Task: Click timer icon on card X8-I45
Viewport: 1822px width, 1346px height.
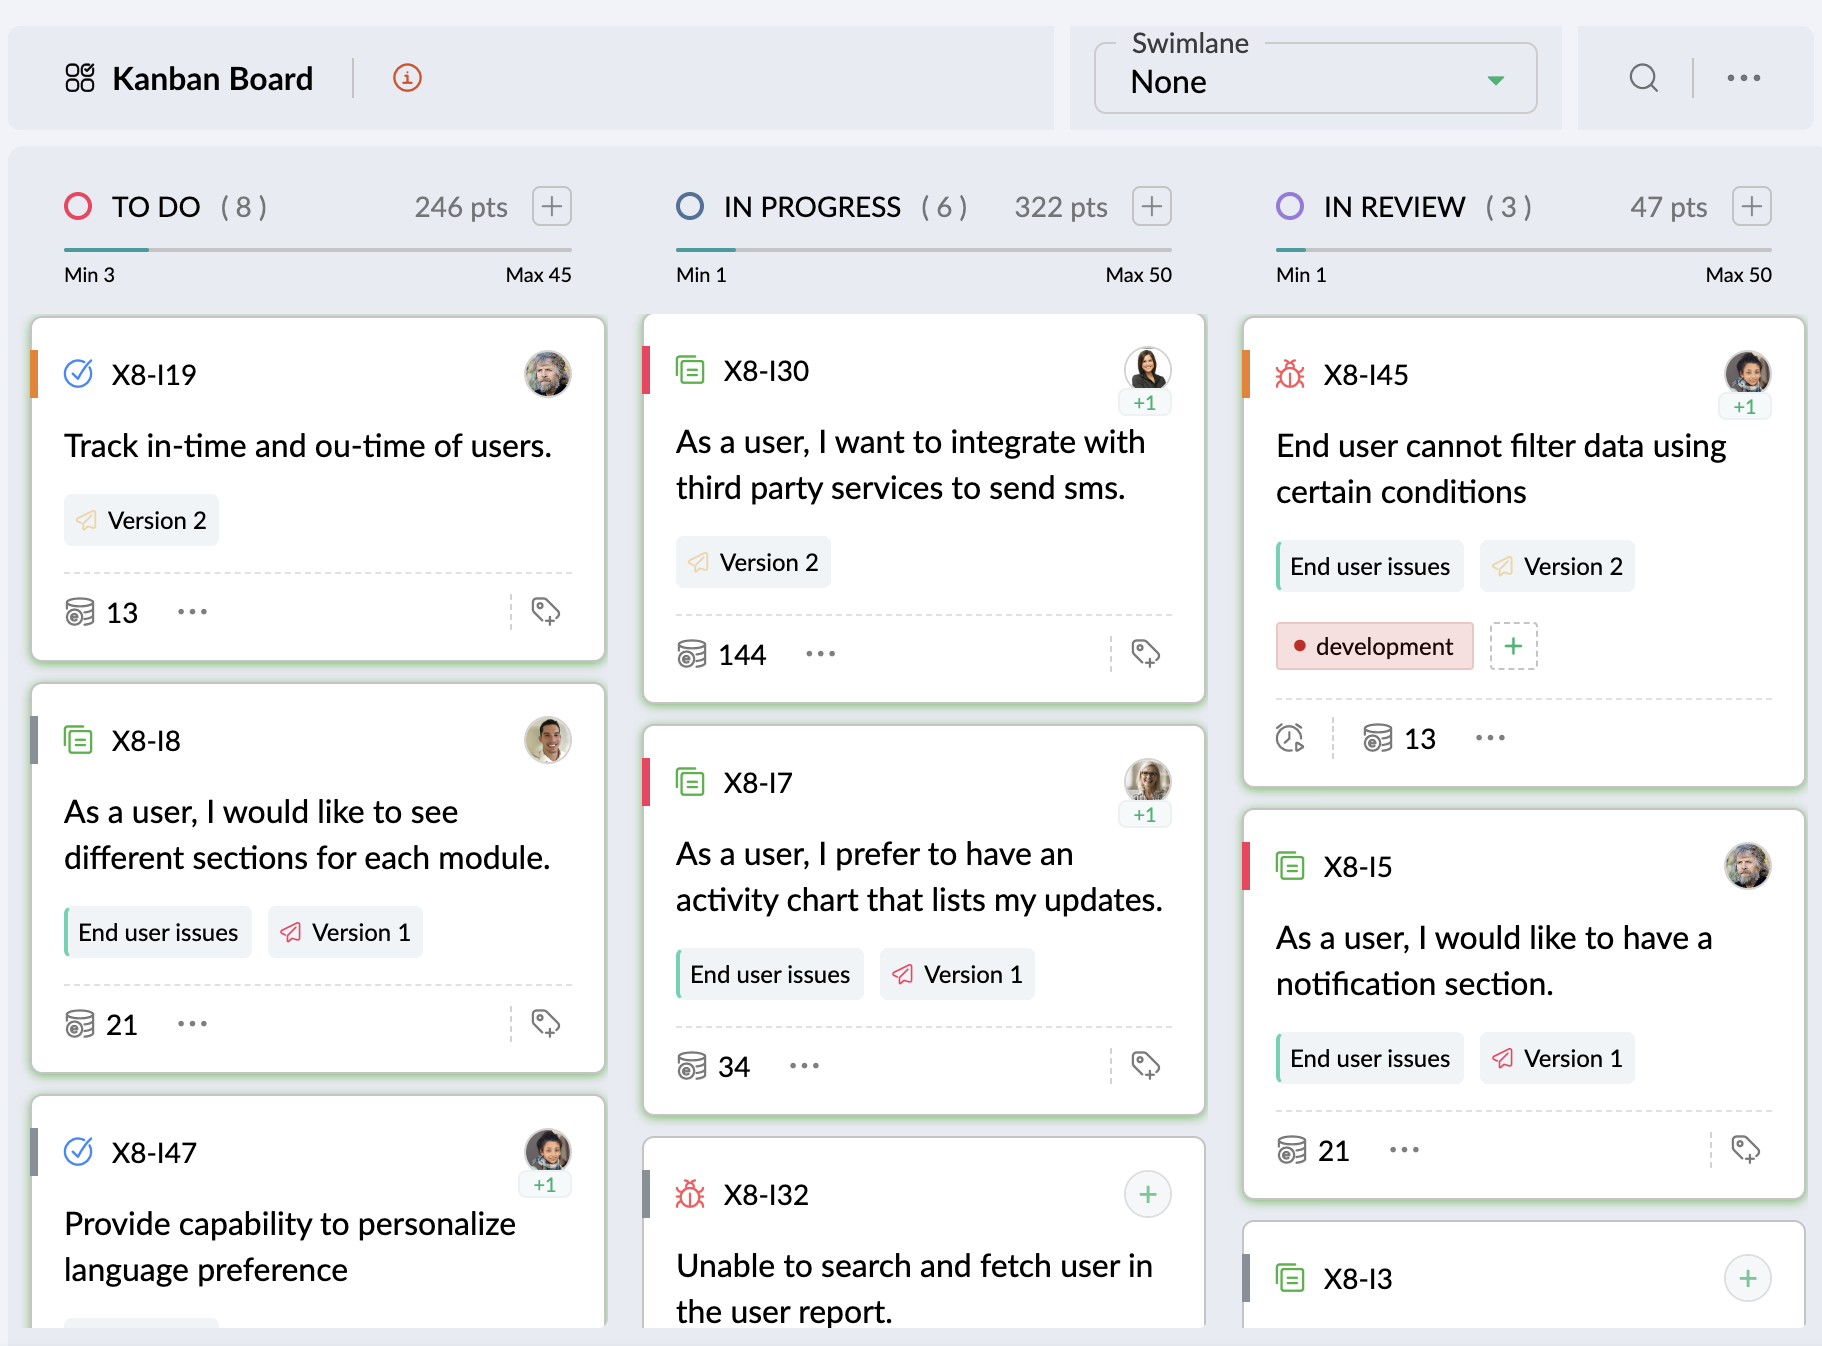Action: (1290, 738)
